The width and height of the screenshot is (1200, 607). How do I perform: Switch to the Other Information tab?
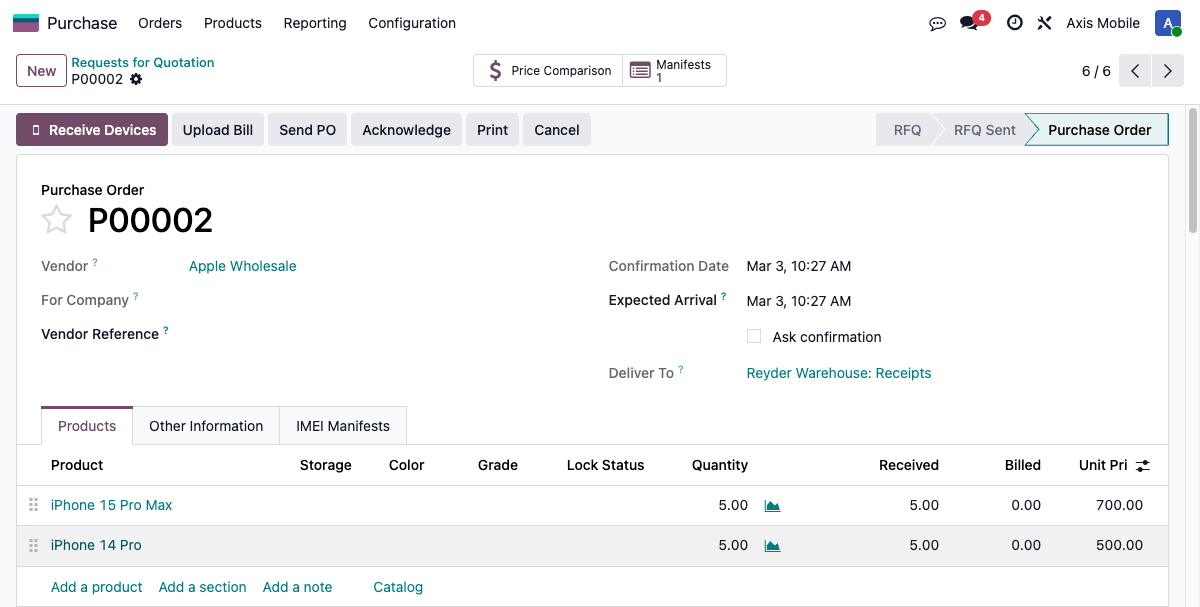pyautogui.click(x=206, y=426)
